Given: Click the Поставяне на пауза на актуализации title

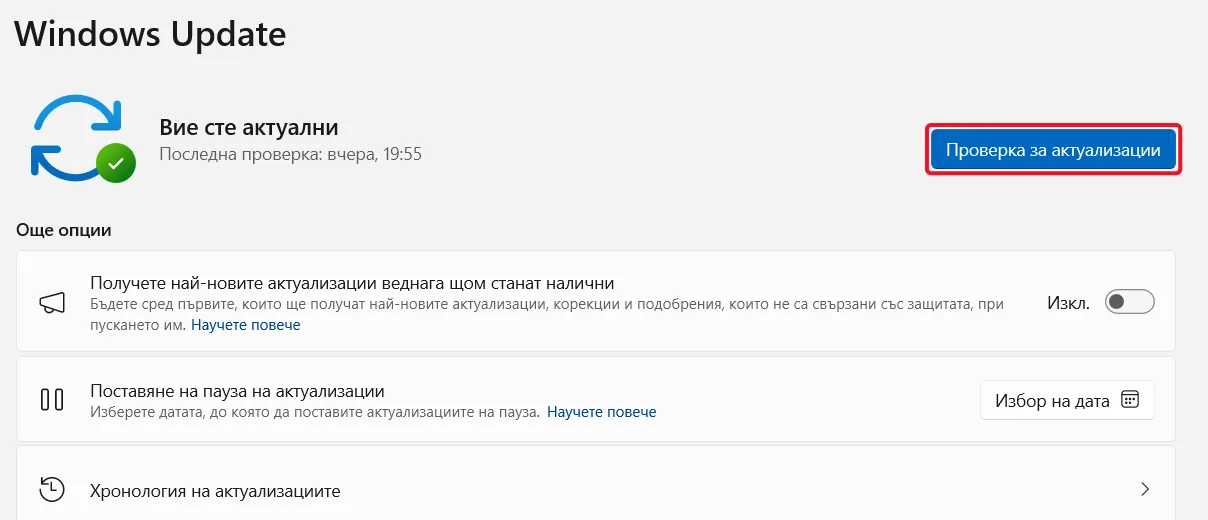Looking at the screenshot, I should (237, 391).
